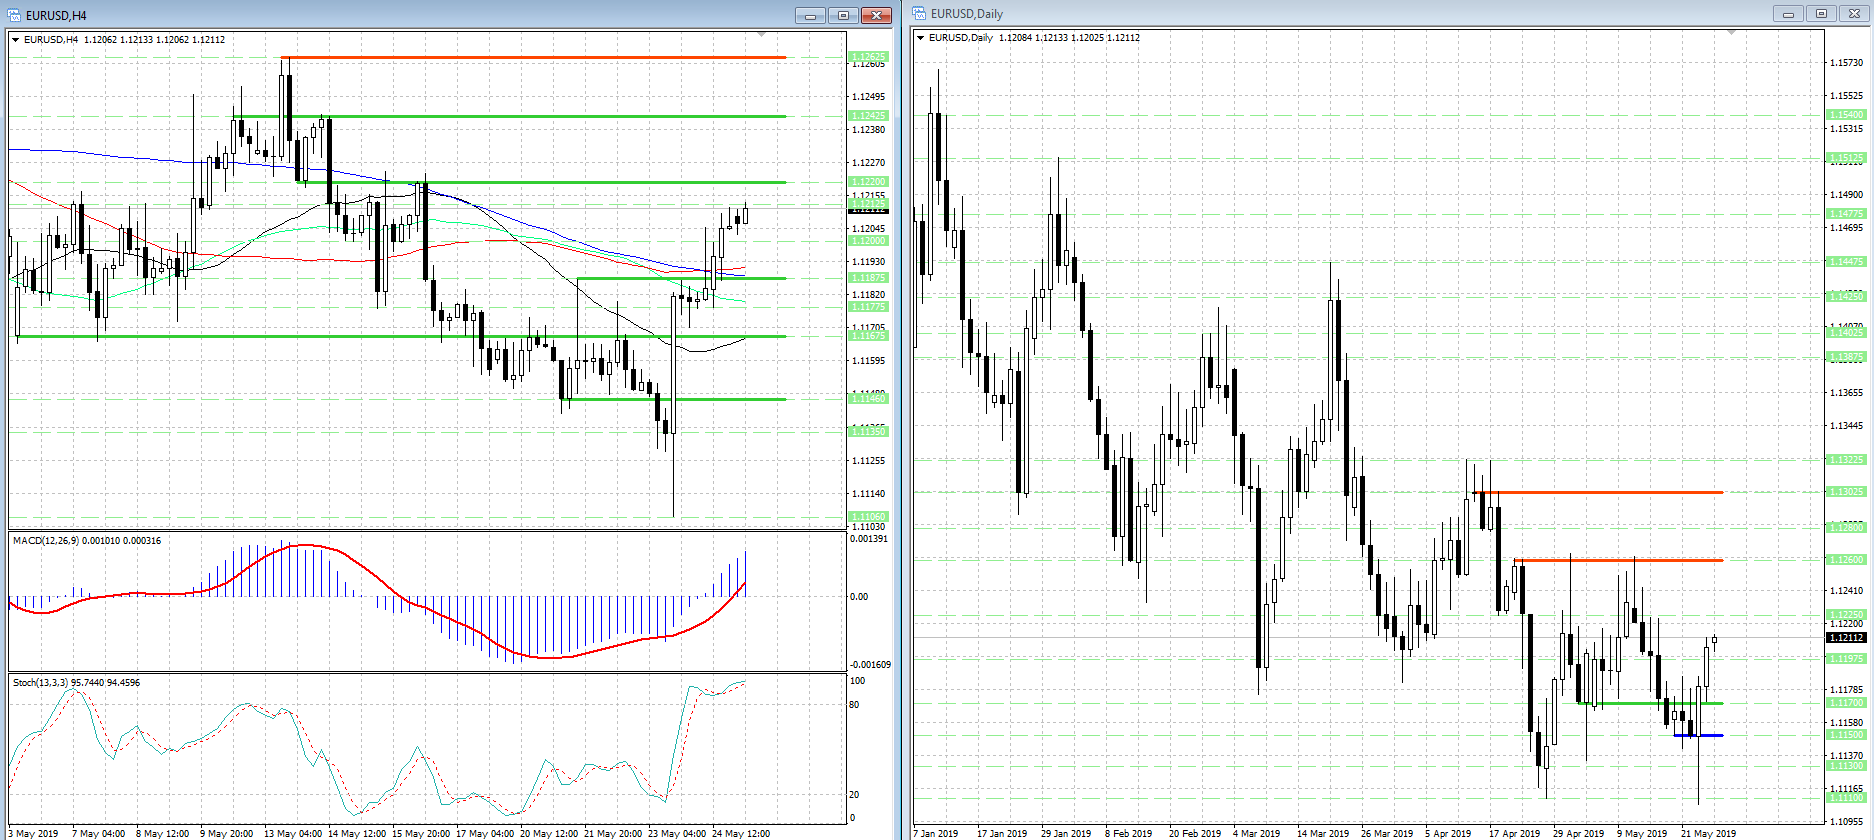
Task: Click the 1.11875 green price label in H4
Action: pyautogui.click(x=867, y=278)
